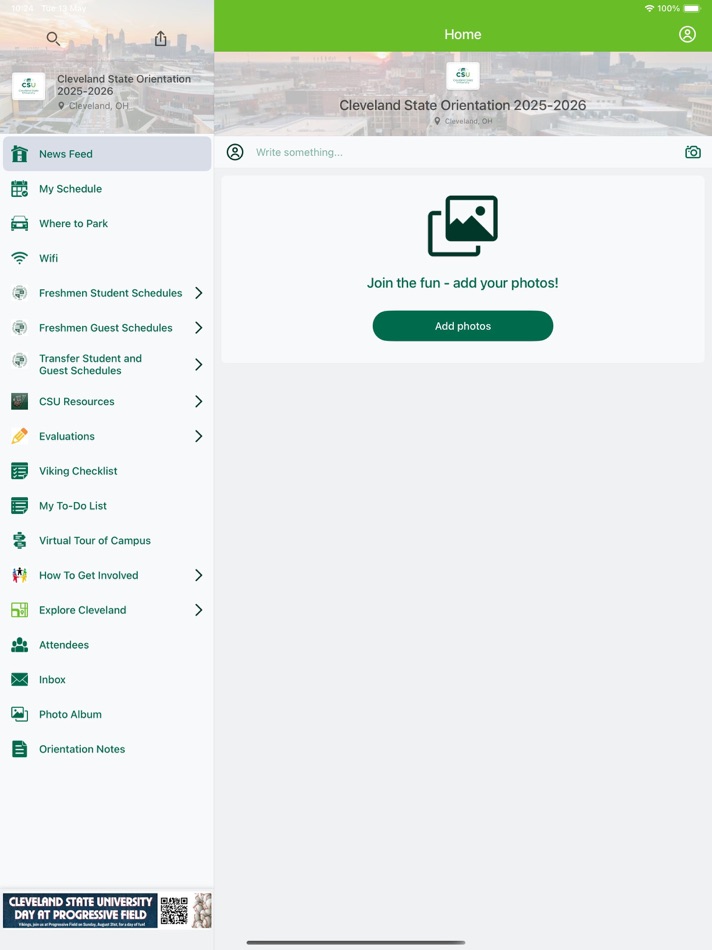
Task: Open Where to Park menu item
Action: click(x=107, y=224)
